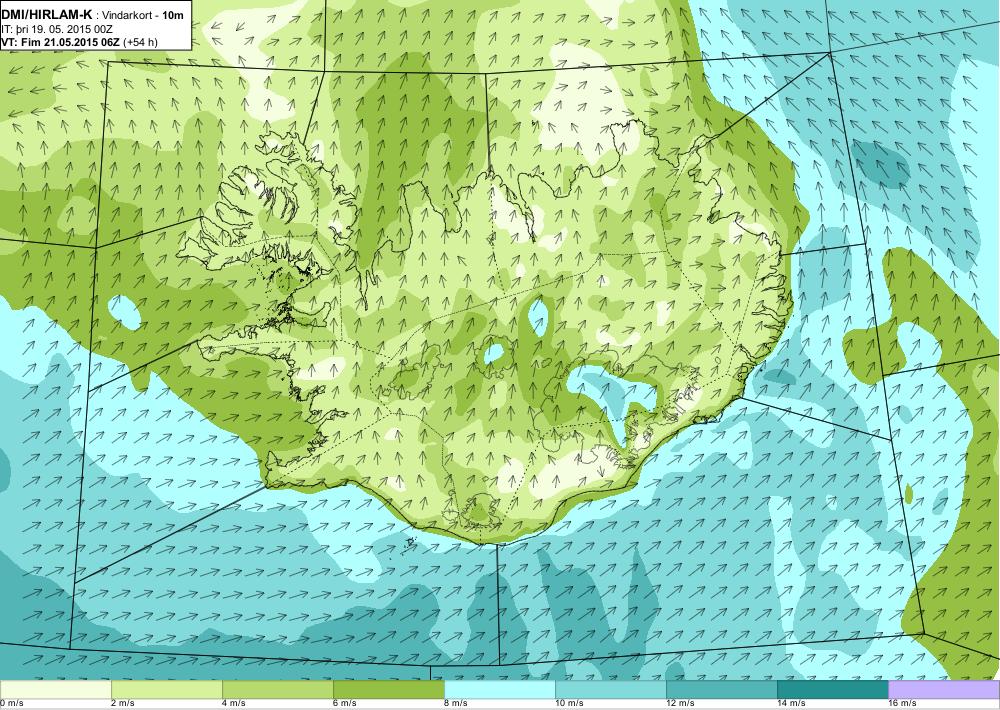Click the 'Vindarkort - 10m' map type text
1000x710 pixels.
(144, 16)
